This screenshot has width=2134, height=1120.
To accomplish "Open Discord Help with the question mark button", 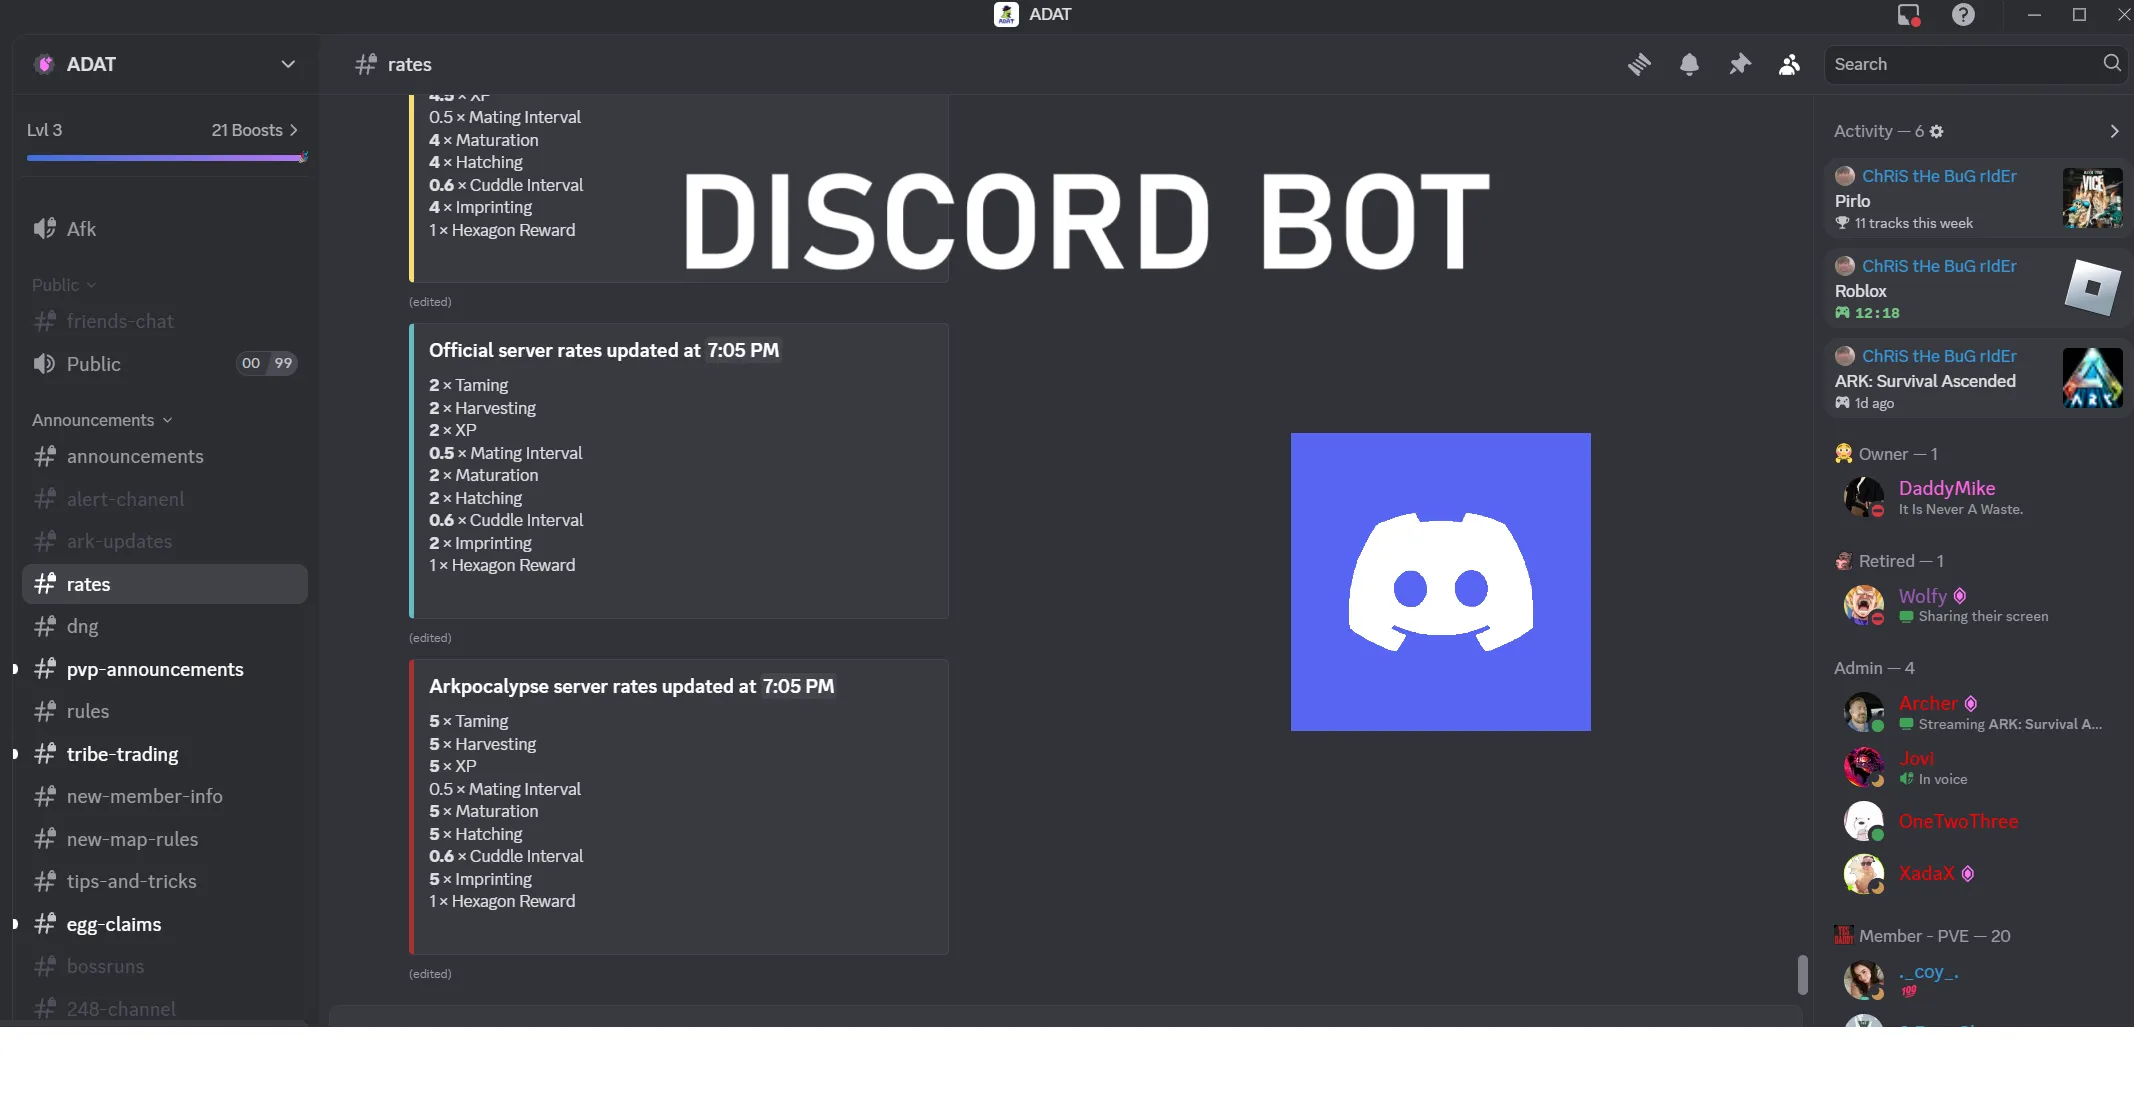I will coord(1964,15).
